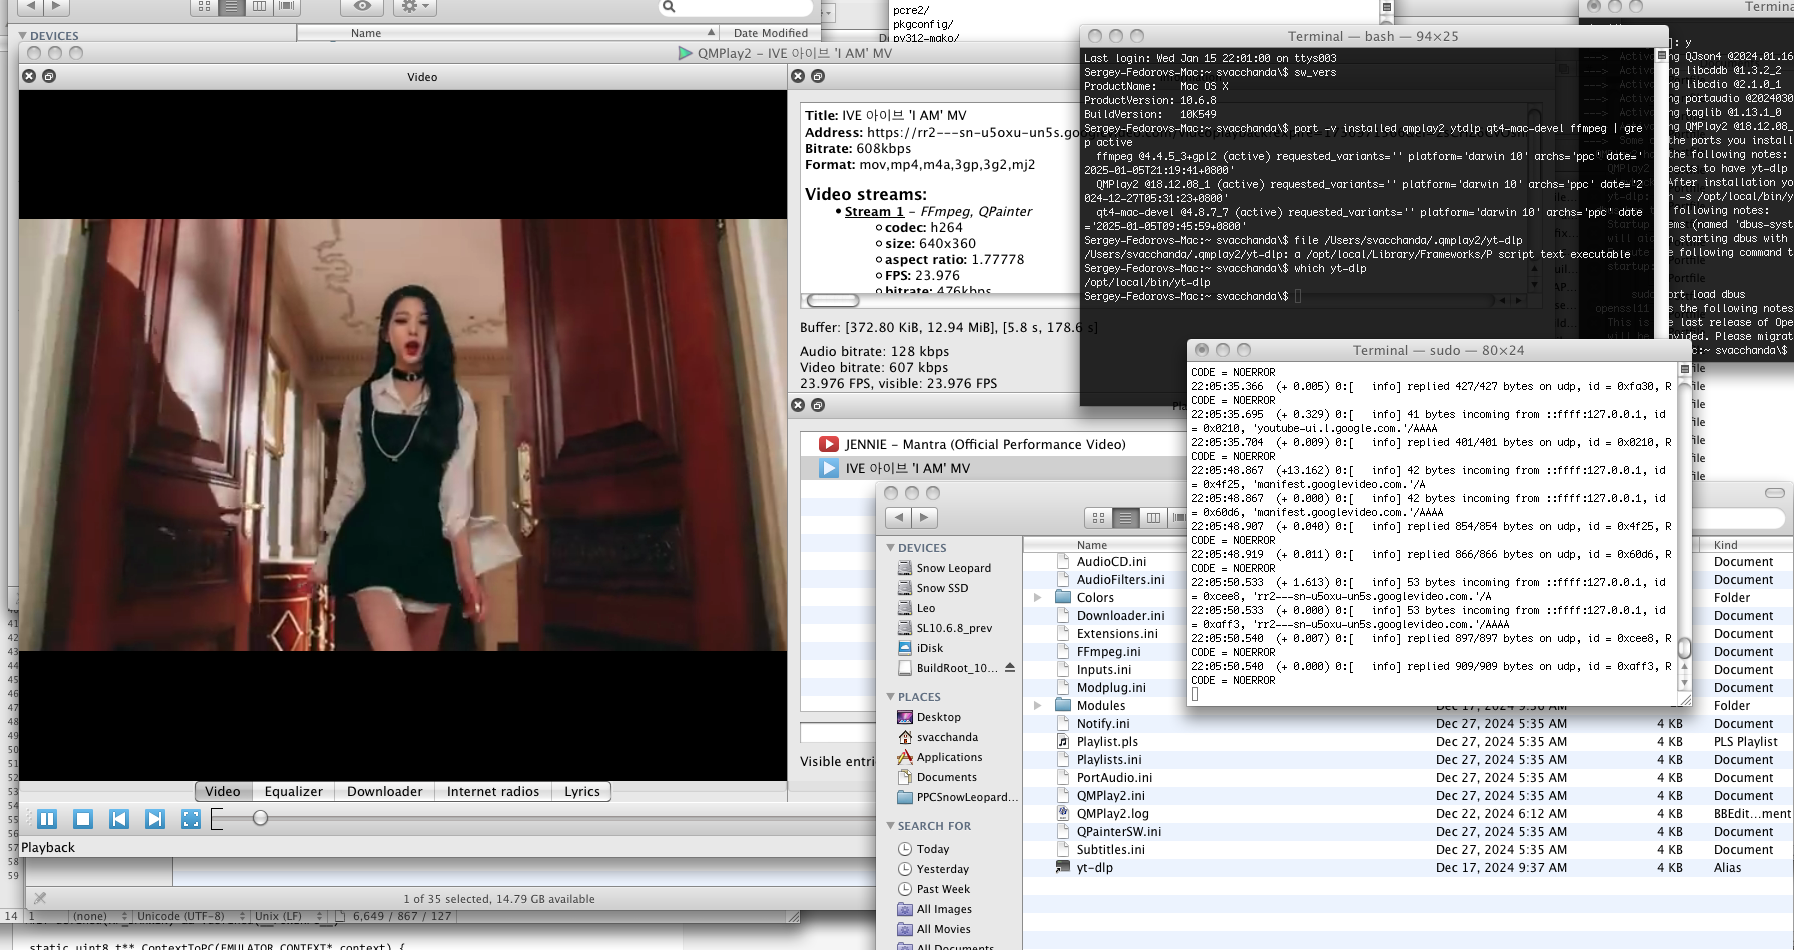
Task: Collapse the SEARCH FOR sidebar section
Action: [x=890, y=826]
